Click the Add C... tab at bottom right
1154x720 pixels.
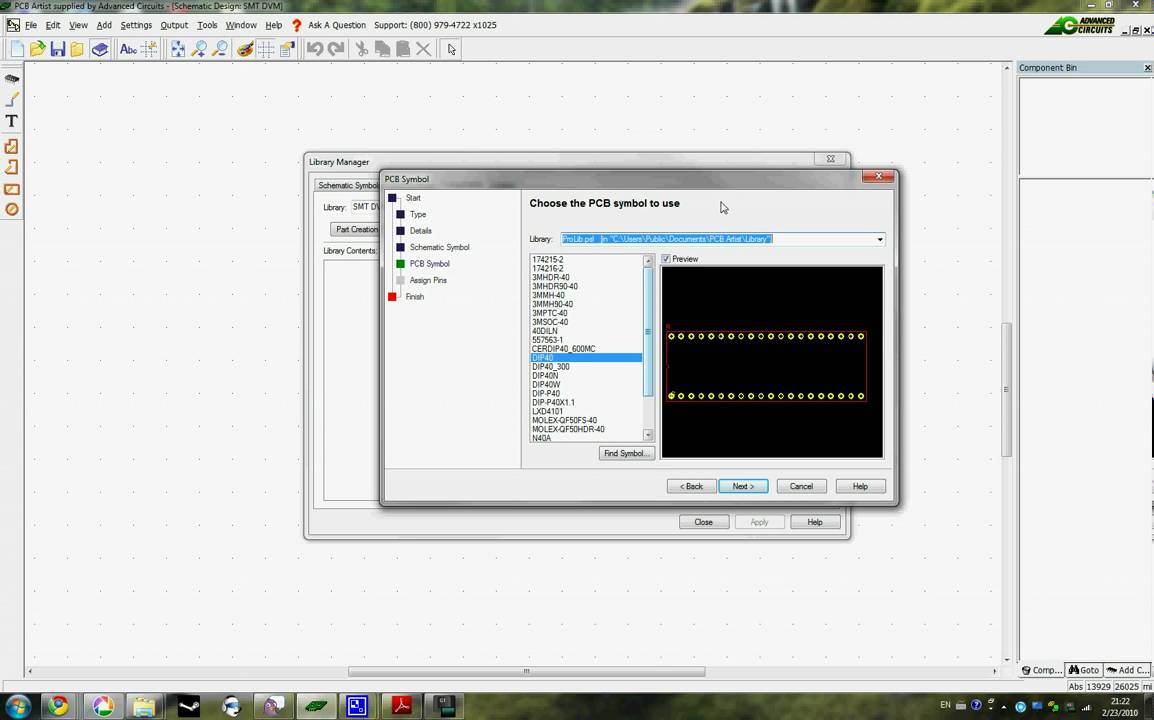pyautogui.click(x=1128, y=670)
